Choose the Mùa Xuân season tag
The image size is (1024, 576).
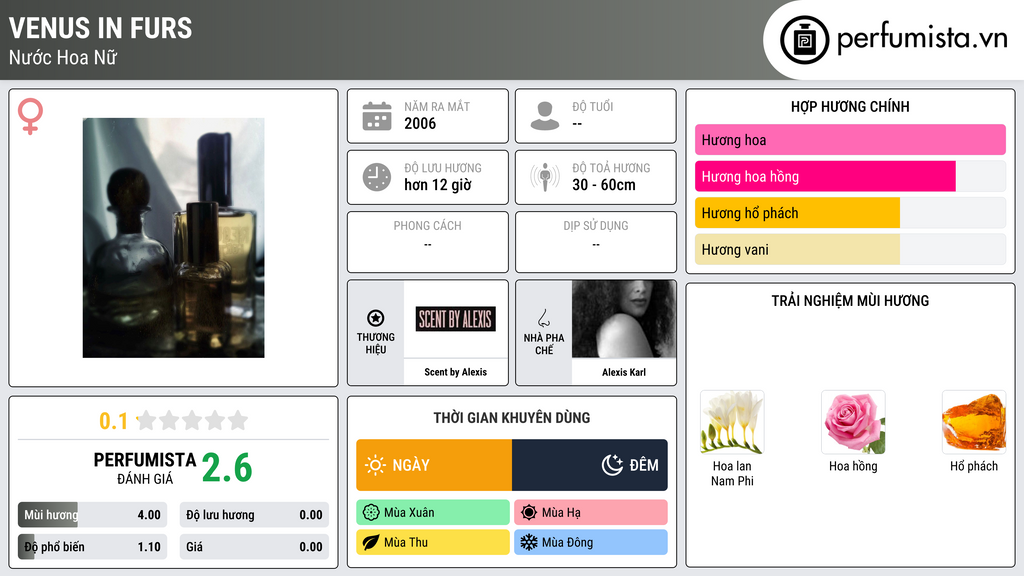click(433, 513)
